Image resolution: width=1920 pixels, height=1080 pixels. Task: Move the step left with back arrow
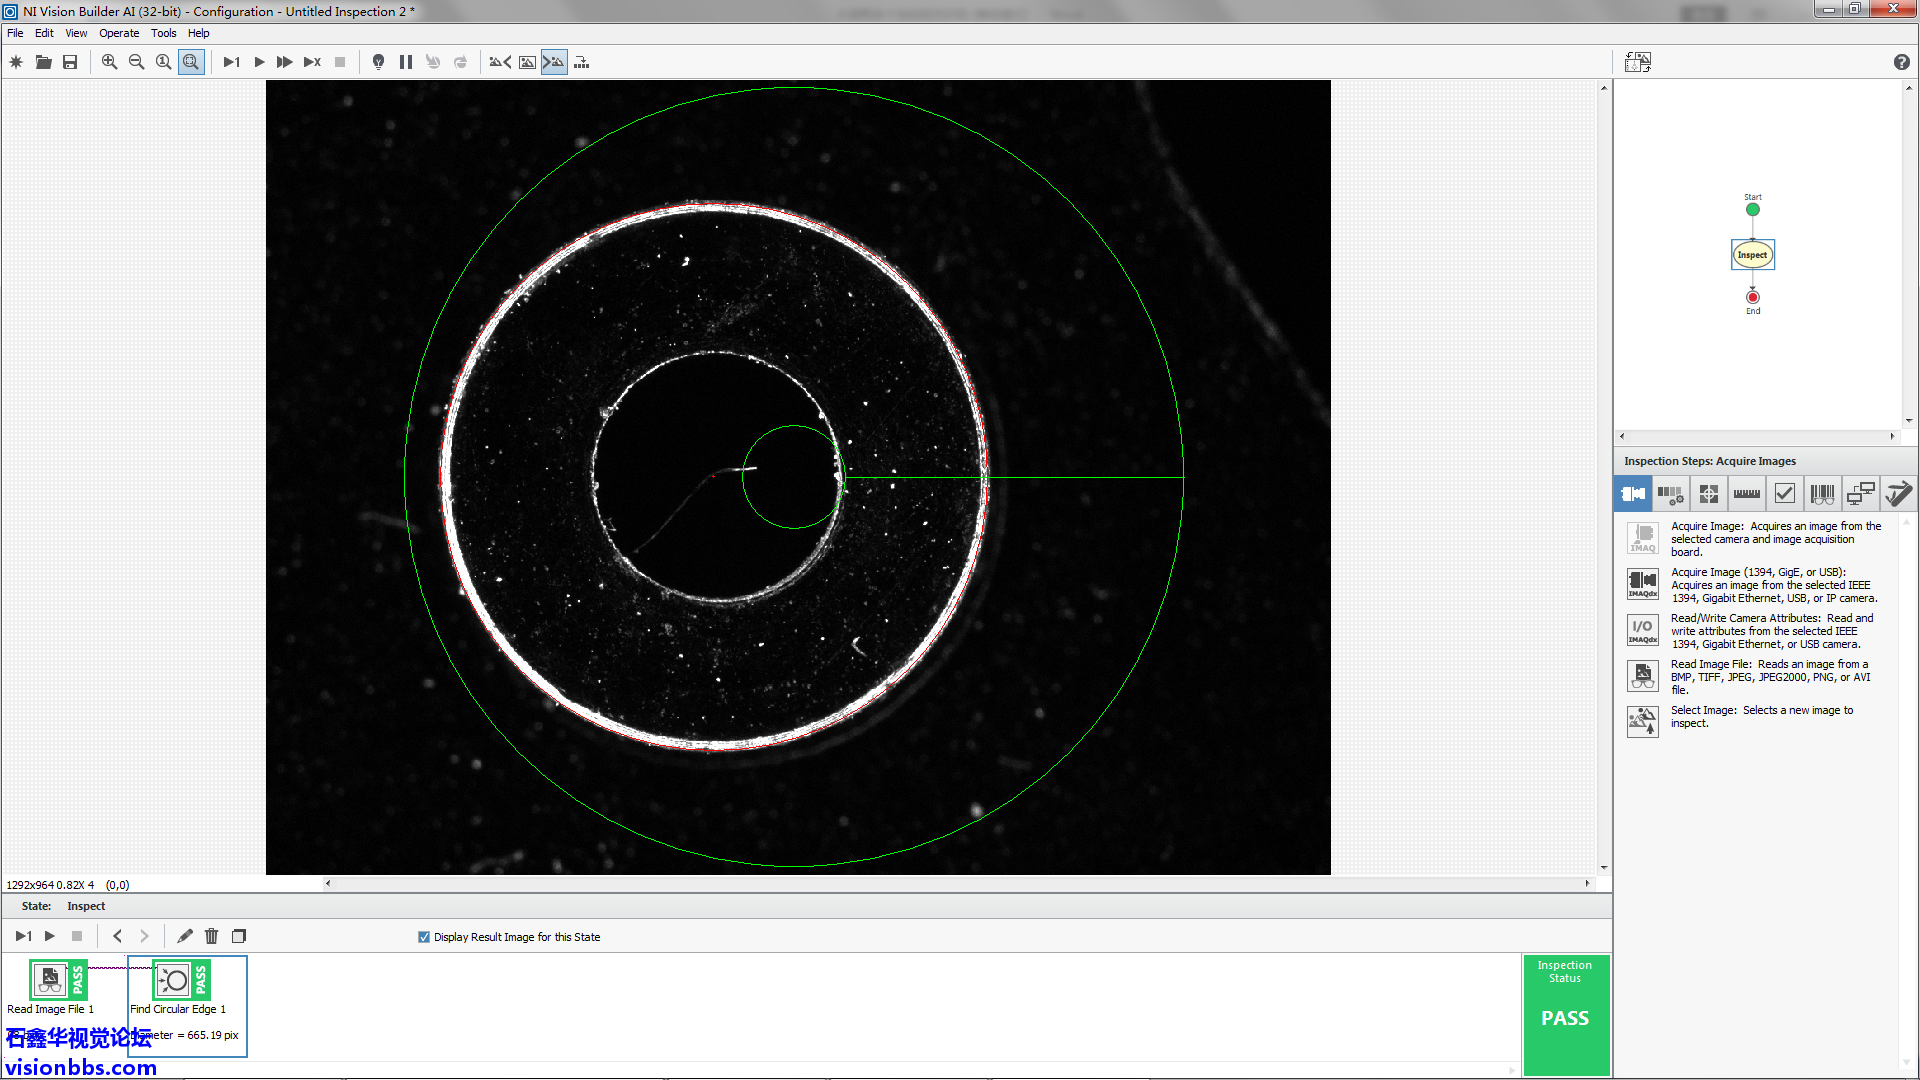point(117,936)
